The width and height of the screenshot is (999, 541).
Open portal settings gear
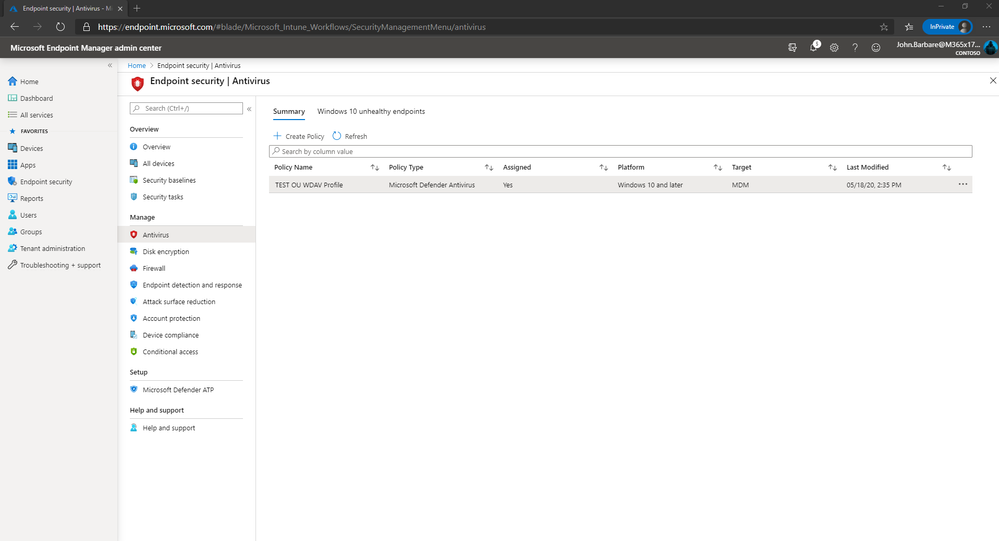click(x=834, y=48)
